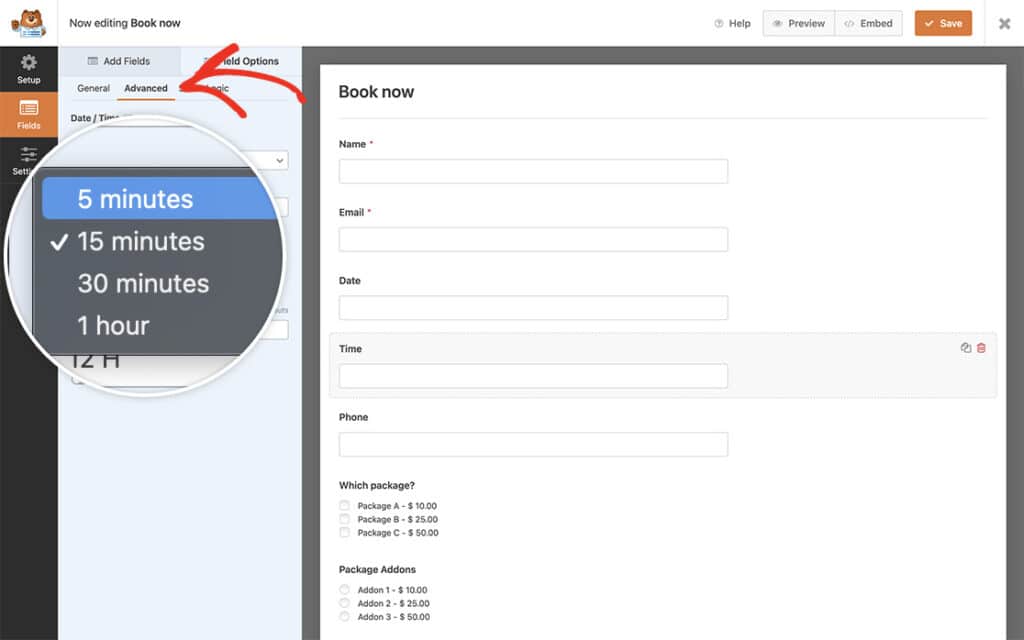Viewport: 1024px width, 640px height.
Task: Select 30 minutes from the interval dropdown
Action: [143, 282]
